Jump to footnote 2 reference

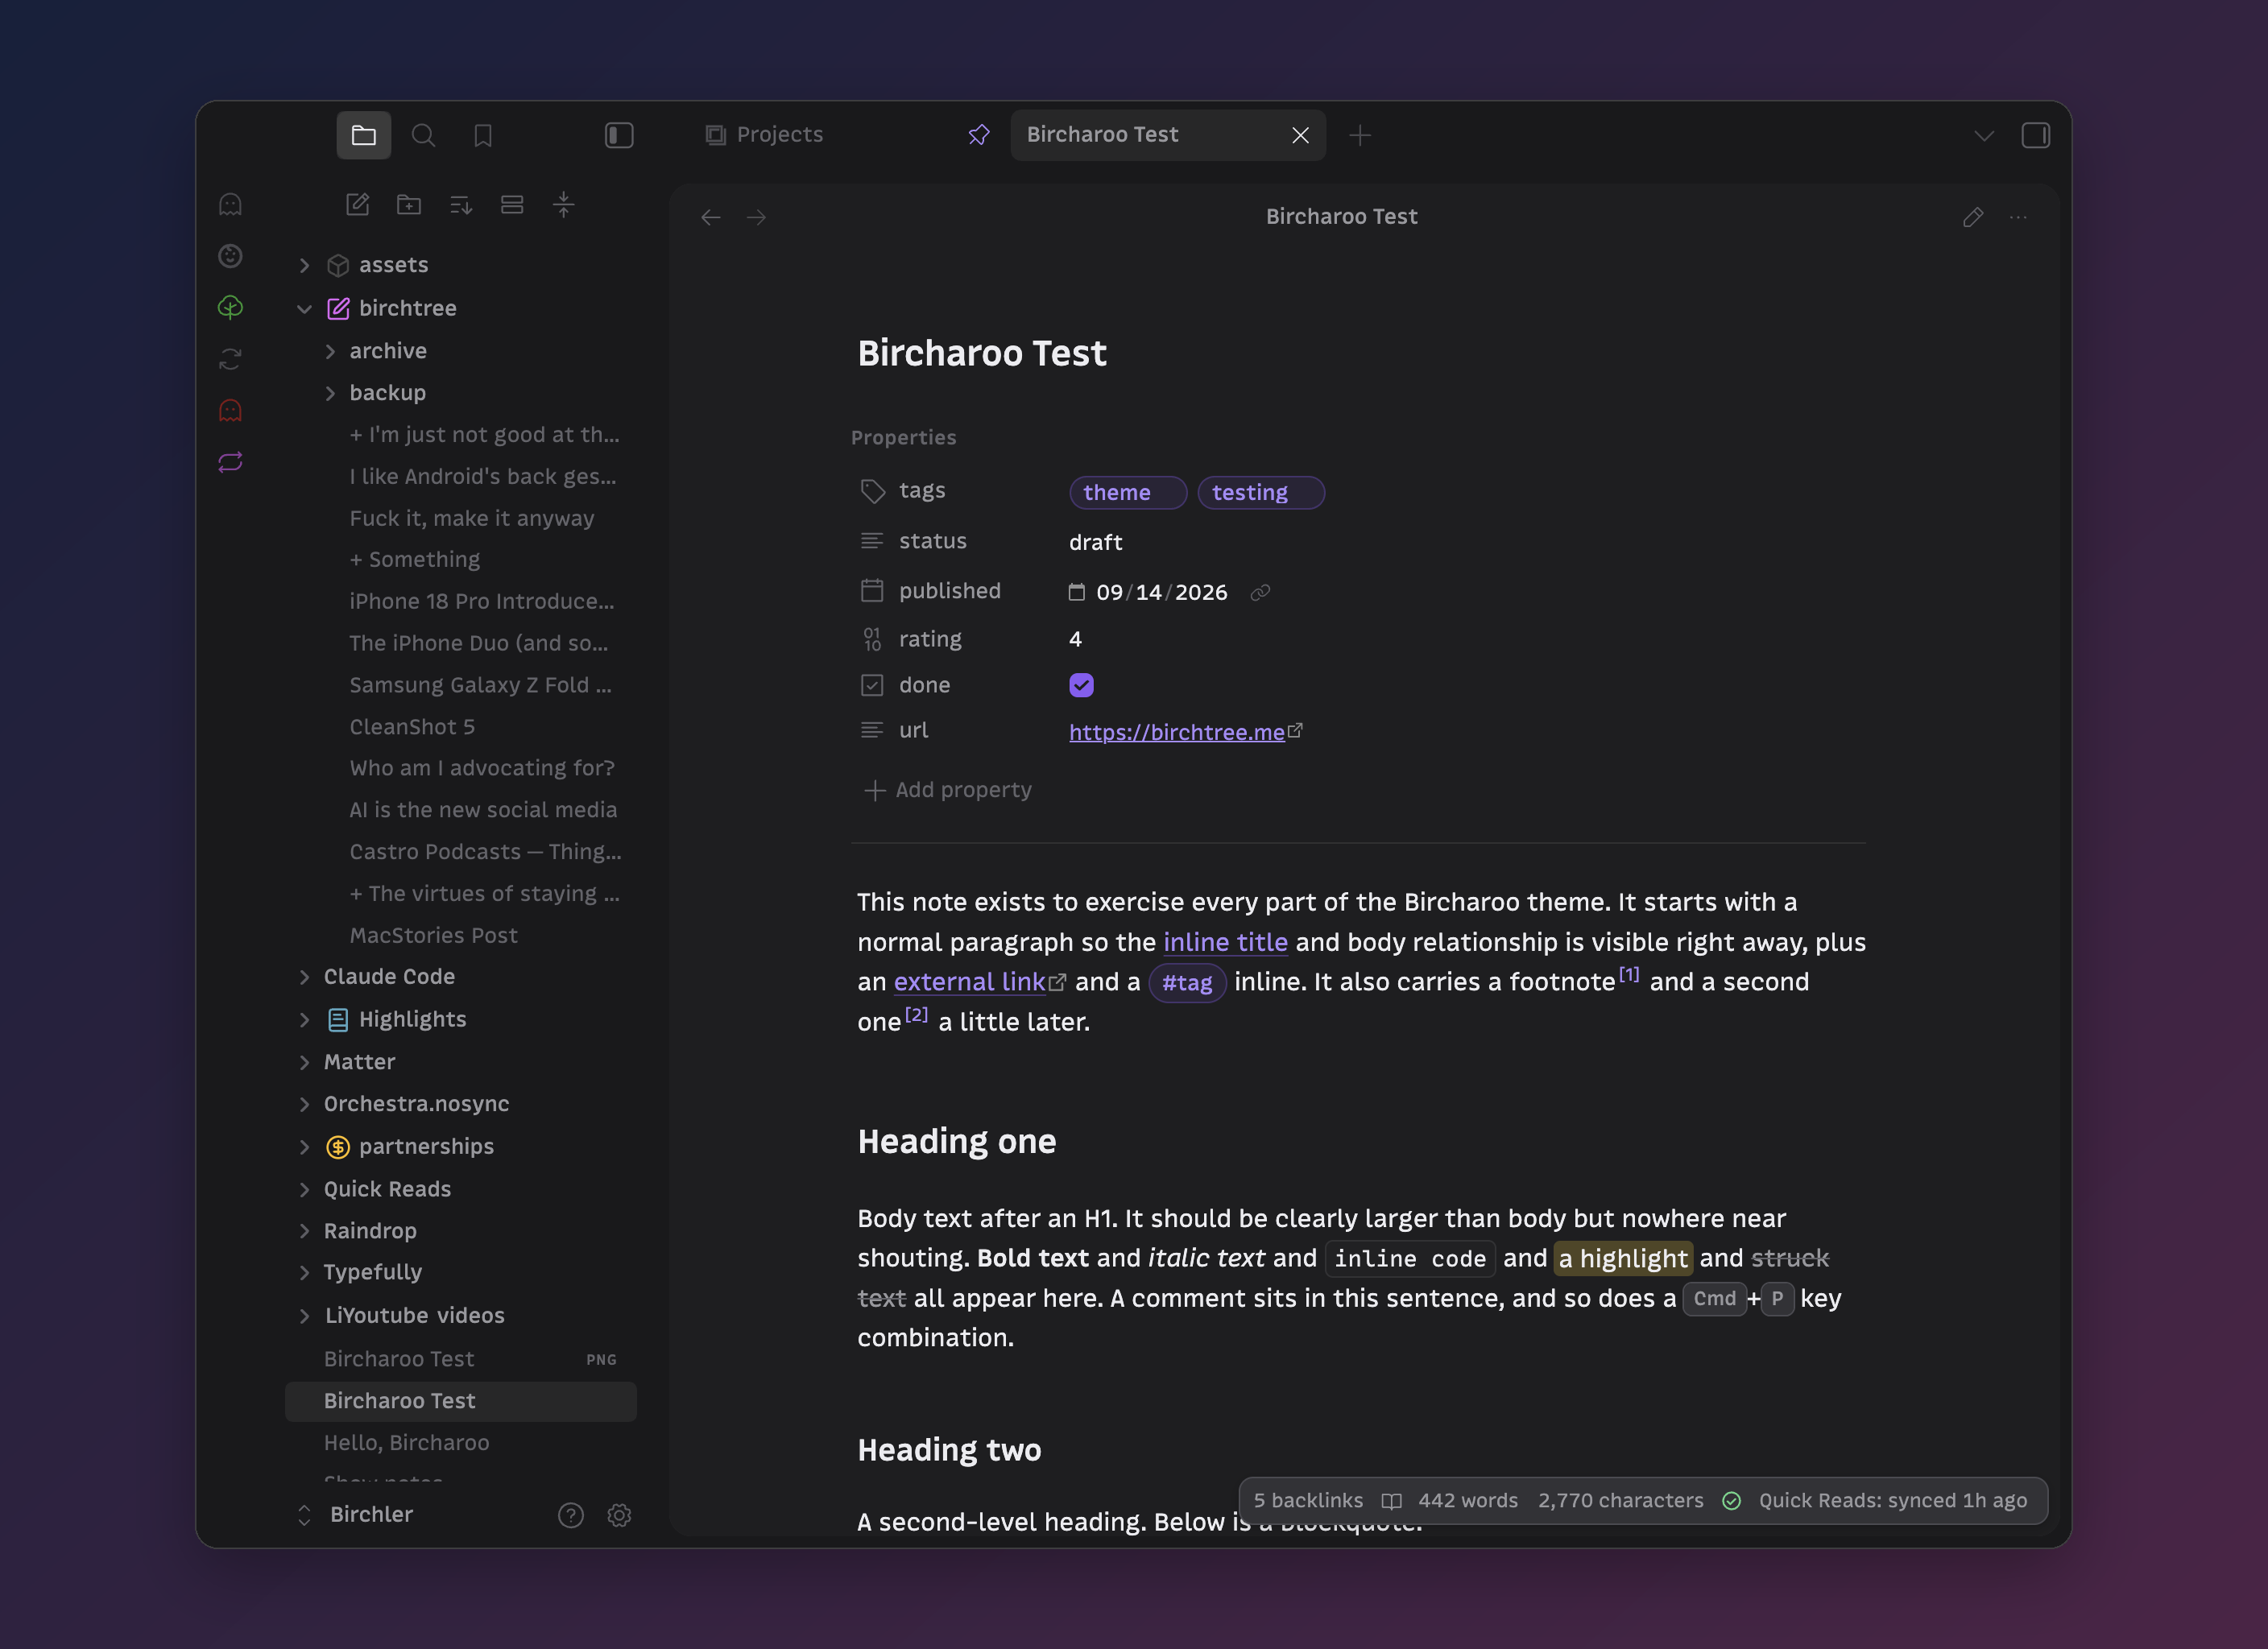(916, 1014)
